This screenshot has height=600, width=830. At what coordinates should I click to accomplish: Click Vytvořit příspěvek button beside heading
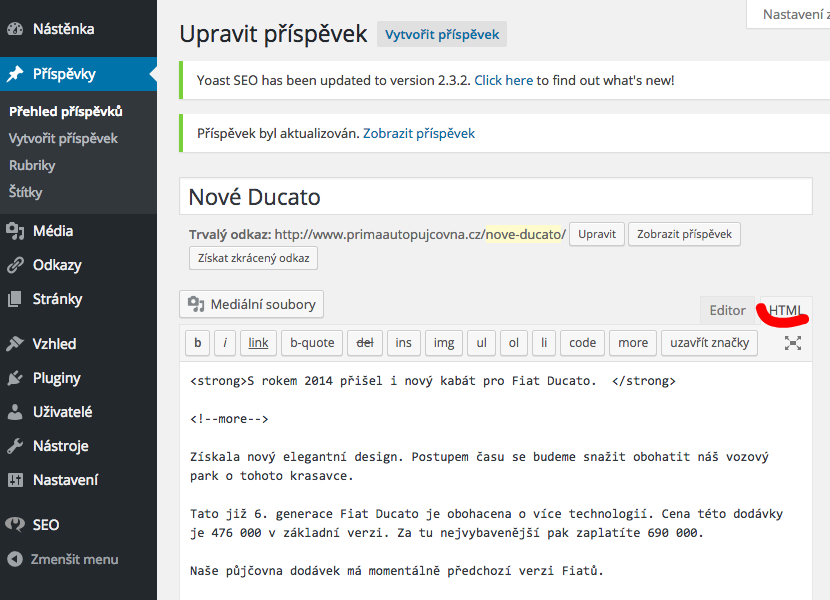[442, 34]
